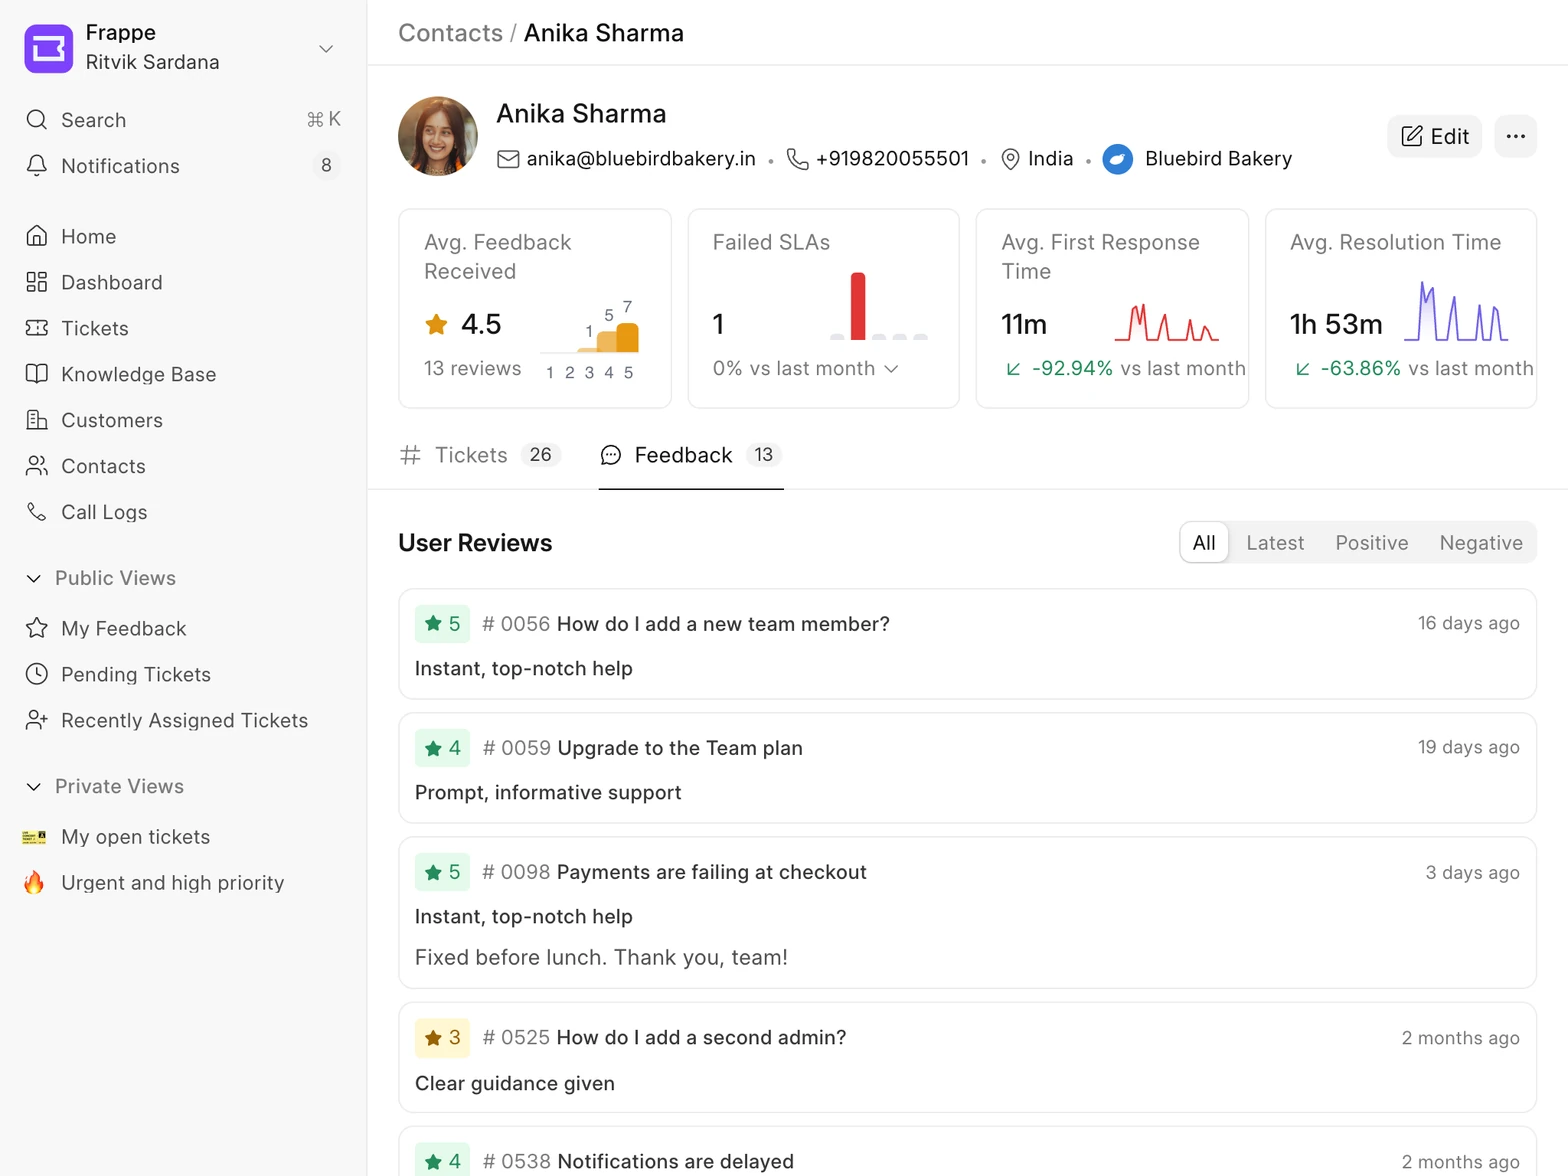This screenshot has width=1568, height=1176.
Task: Click the Search magnifier icon
Action: point(37,120)
